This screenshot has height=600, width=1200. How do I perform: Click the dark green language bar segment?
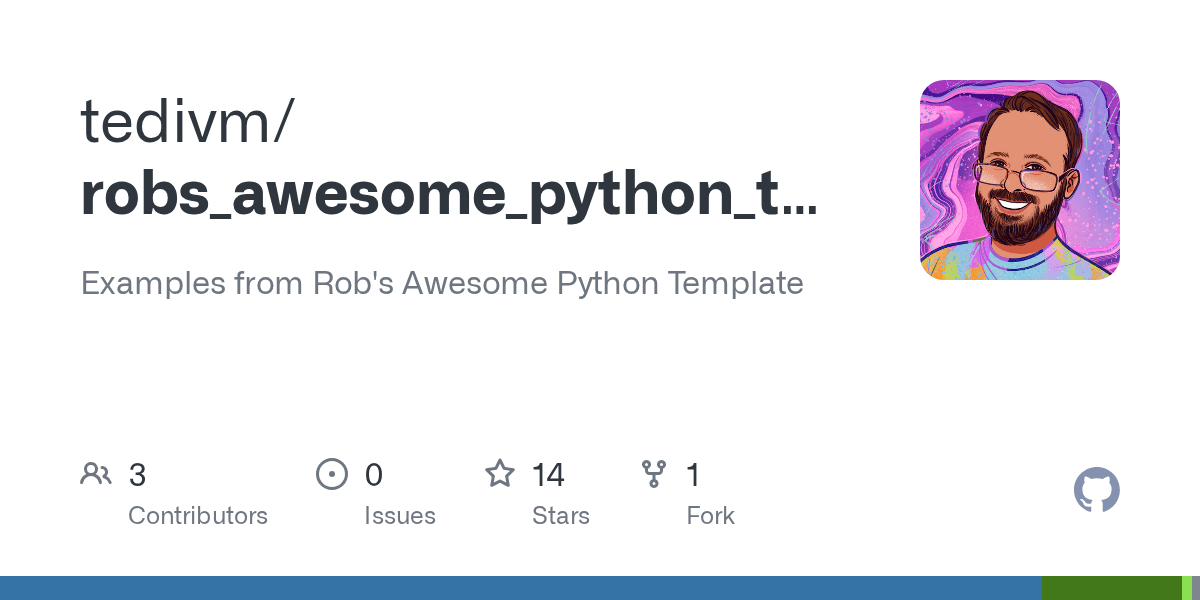pyautogui.click(x=1111, y=588)
